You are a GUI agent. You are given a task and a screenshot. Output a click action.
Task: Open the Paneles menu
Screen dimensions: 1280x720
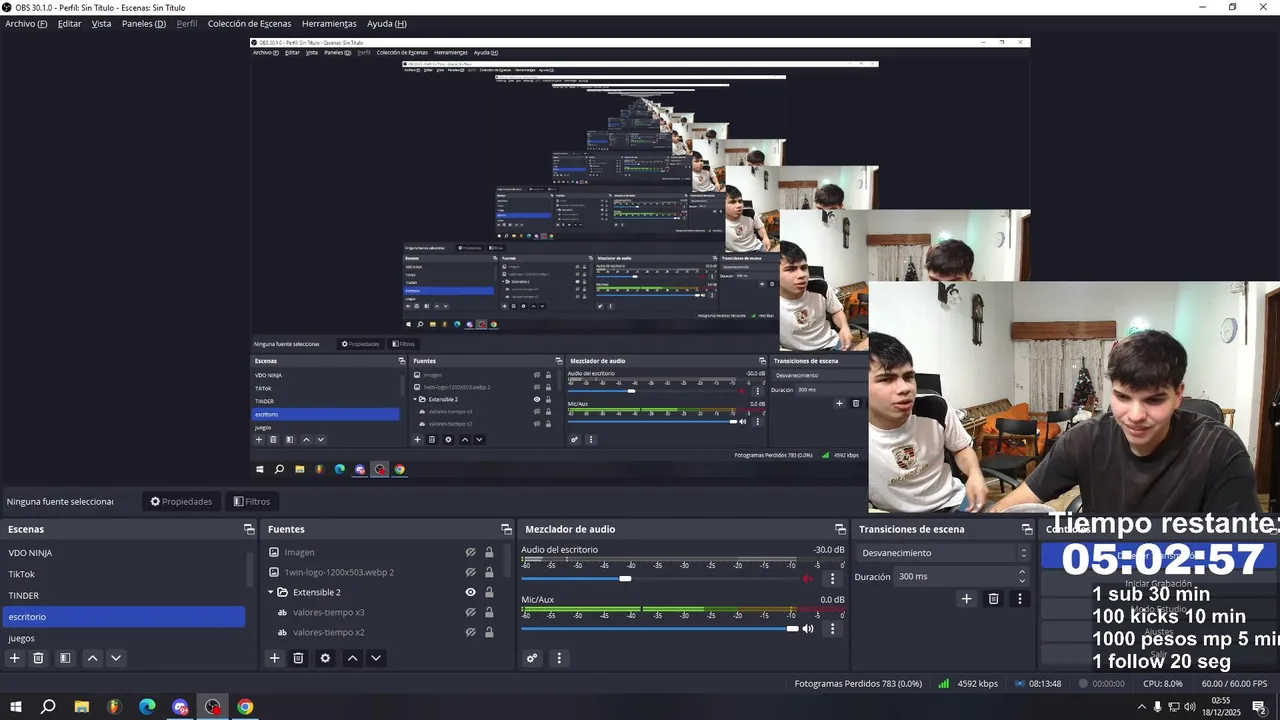[144, 23]
